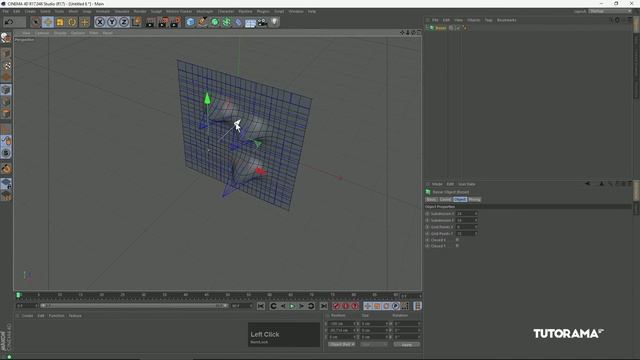Image resolution: width=640 pixels, height=360 pixels.
Task: Activate the Move tool
Action: pos(48,22)
